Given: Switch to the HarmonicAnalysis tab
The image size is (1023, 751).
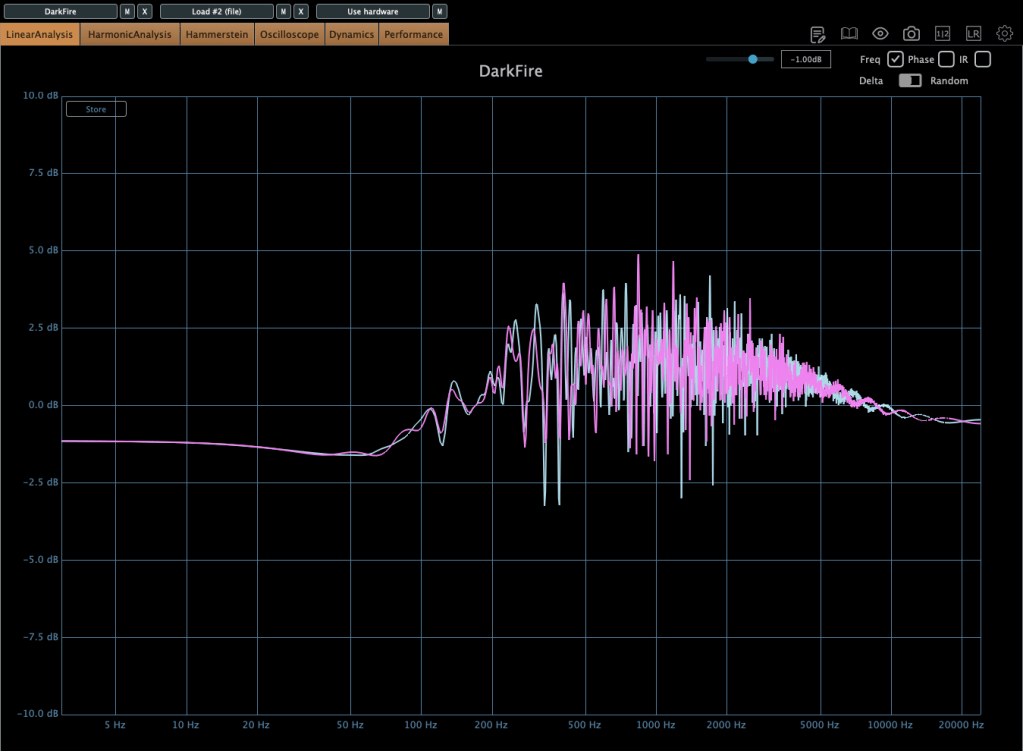Looking at the screenshot, I should [130, 35].
